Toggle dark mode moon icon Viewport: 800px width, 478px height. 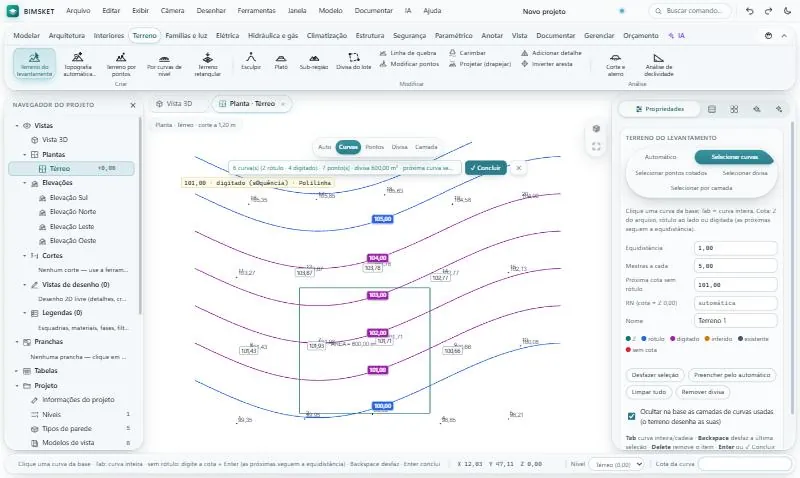pyautogui.click(x=787, y=11)
